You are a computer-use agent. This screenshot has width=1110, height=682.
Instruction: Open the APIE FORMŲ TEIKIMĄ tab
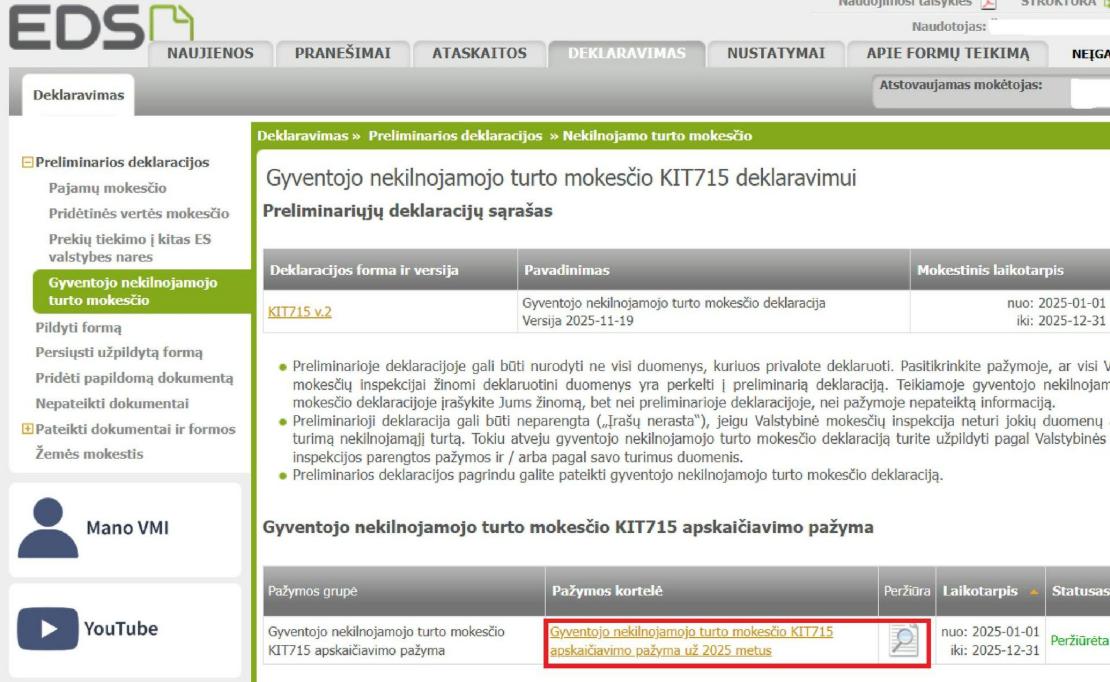coord(945,54)
